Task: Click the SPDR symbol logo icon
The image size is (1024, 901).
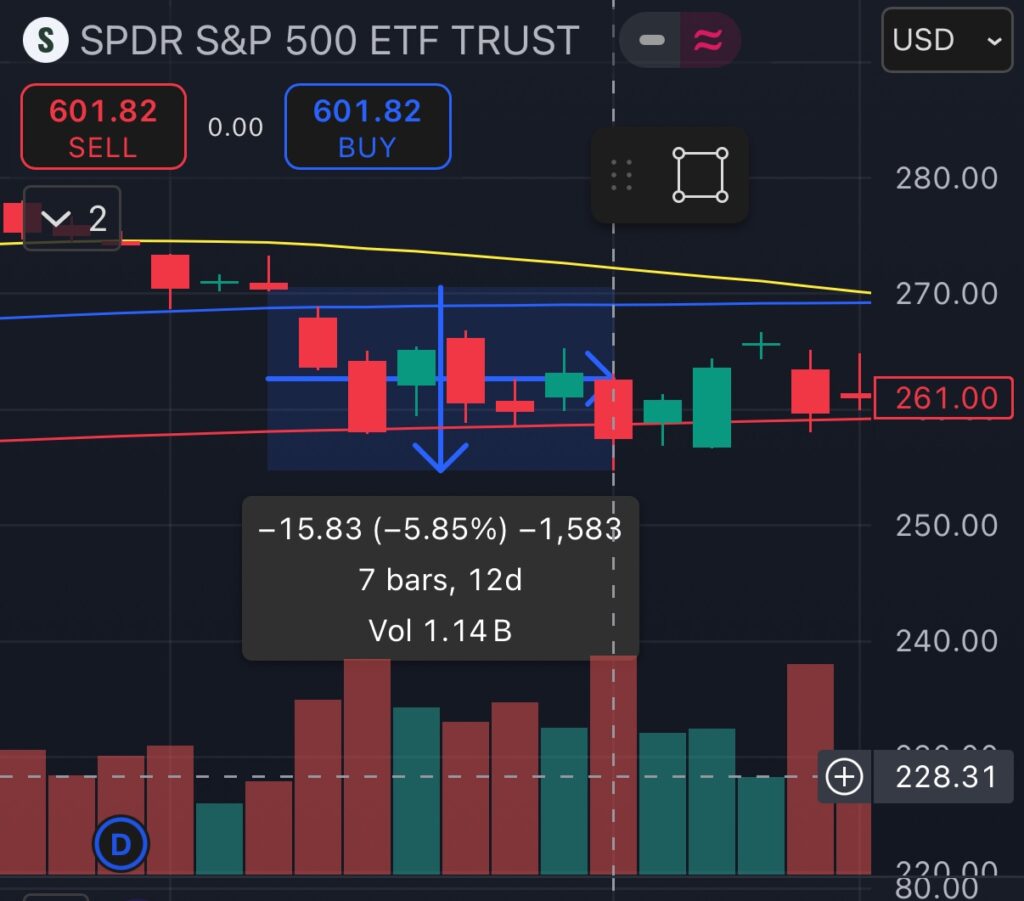Action: point(45,40)
